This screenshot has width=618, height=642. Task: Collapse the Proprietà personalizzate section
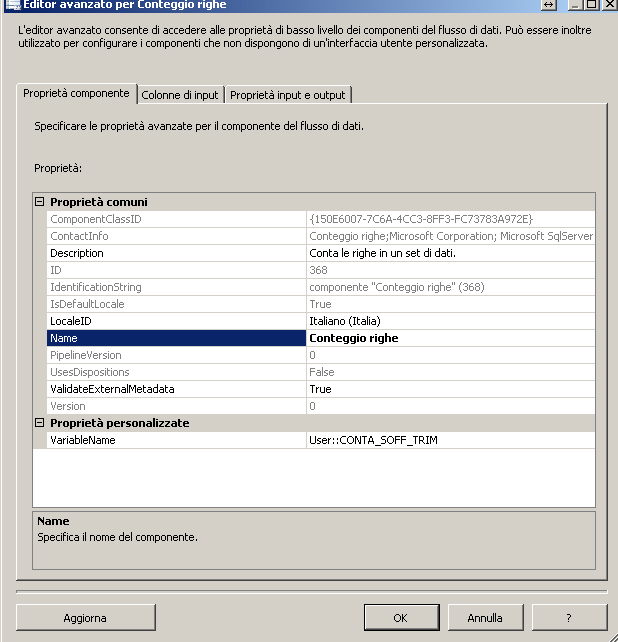(x=39, y=423)
